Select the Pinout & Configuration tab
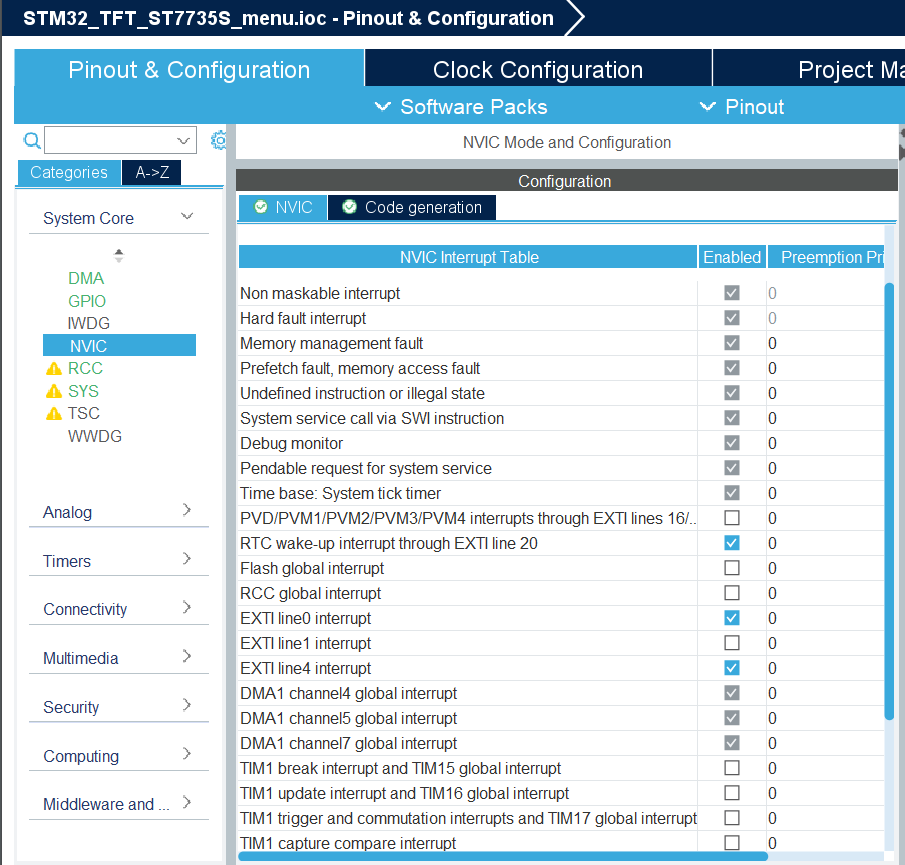 tap(189, 70)
